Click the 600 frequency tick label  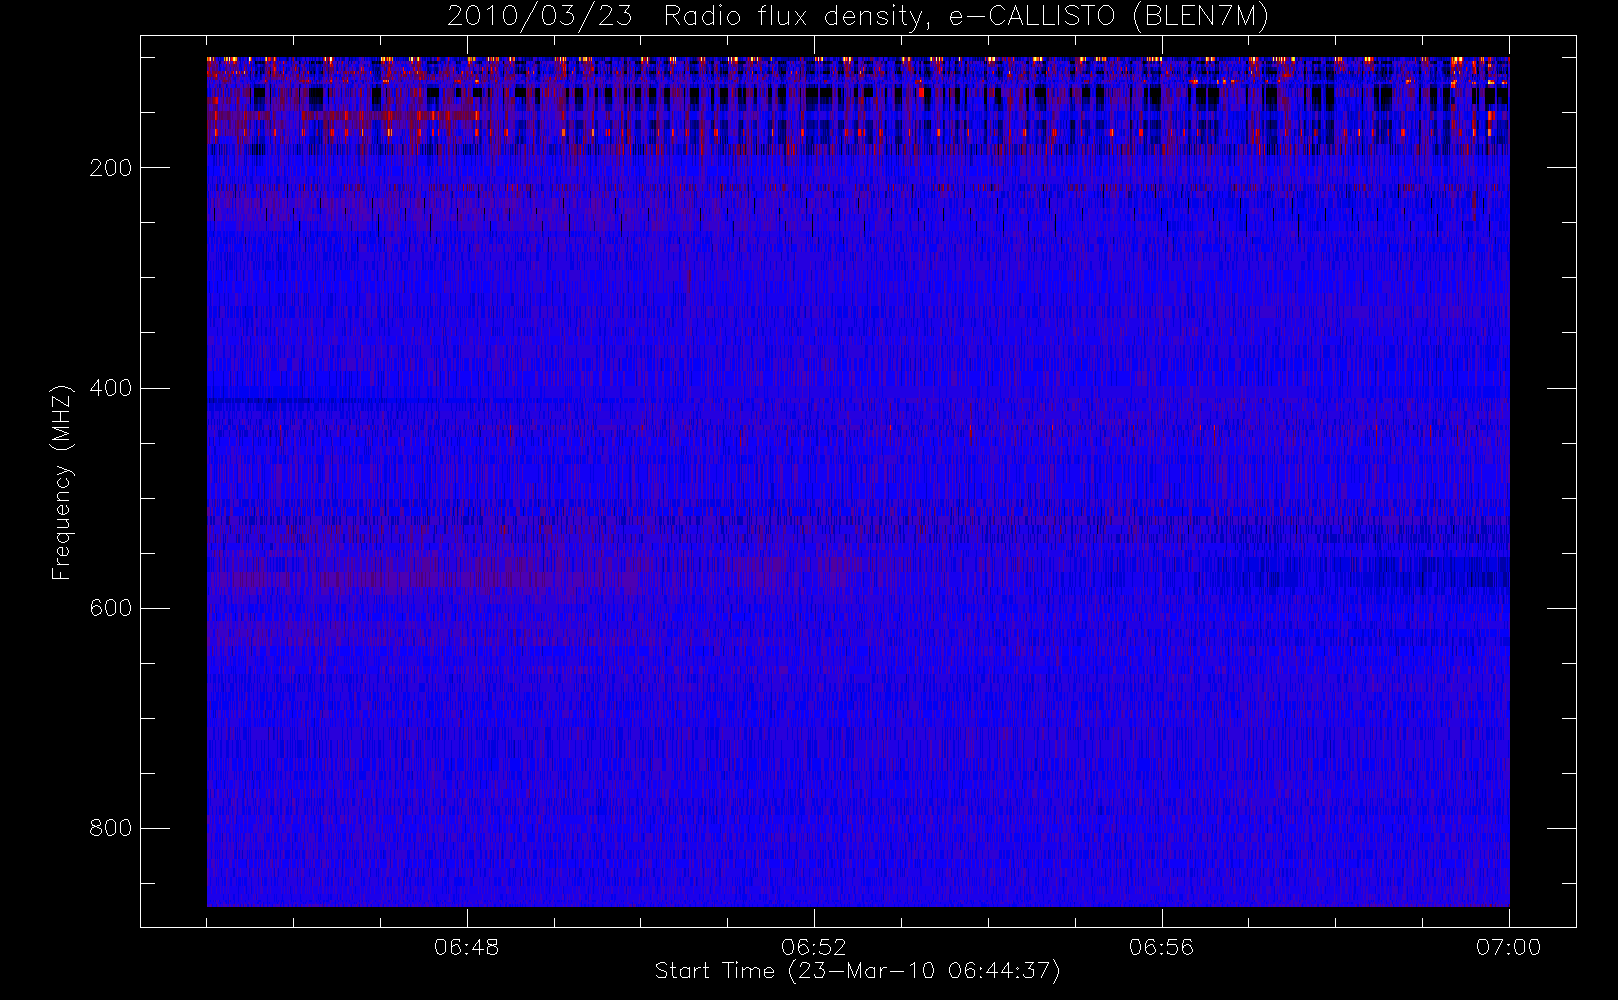pyautogui.click(x=110, y=608)
